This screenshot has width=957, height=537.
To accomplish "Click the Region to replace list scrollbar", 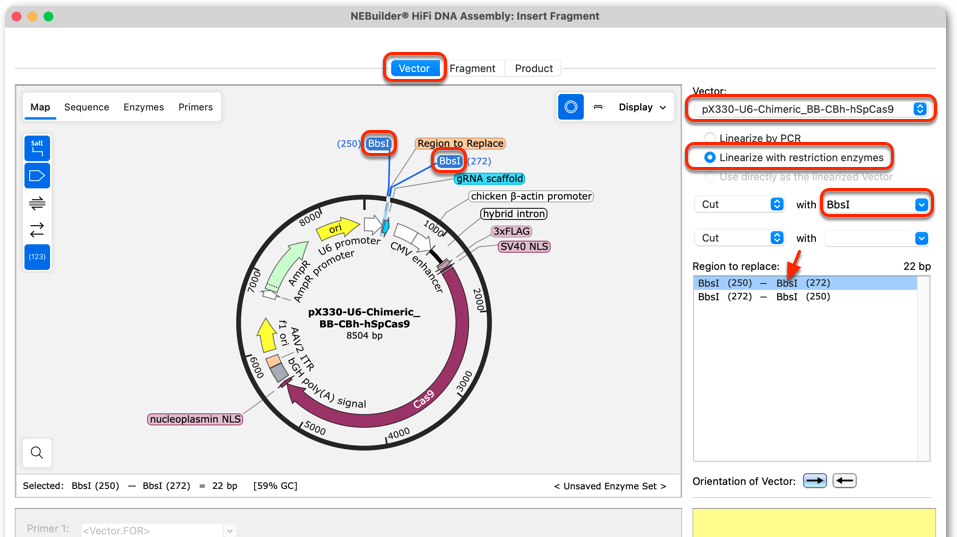I will click(x=923, y=369).
